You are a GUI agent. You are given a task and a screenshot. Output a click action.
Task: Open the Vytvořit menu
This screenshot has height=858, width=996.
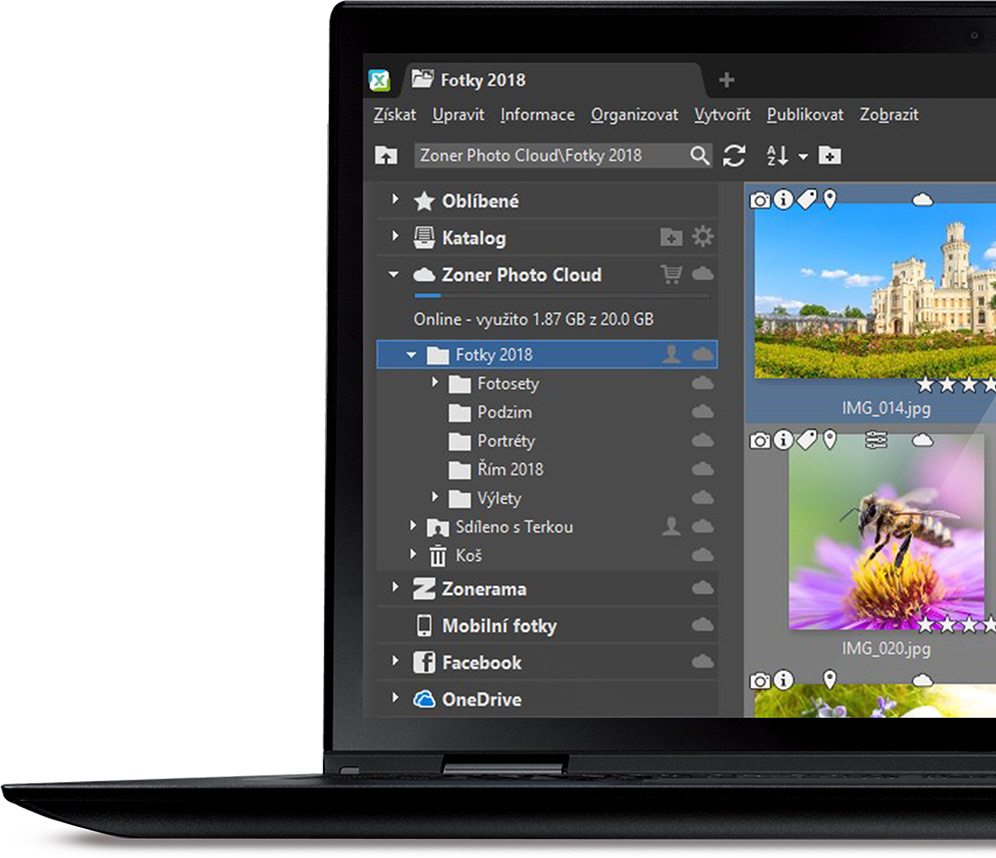[722, 115]
